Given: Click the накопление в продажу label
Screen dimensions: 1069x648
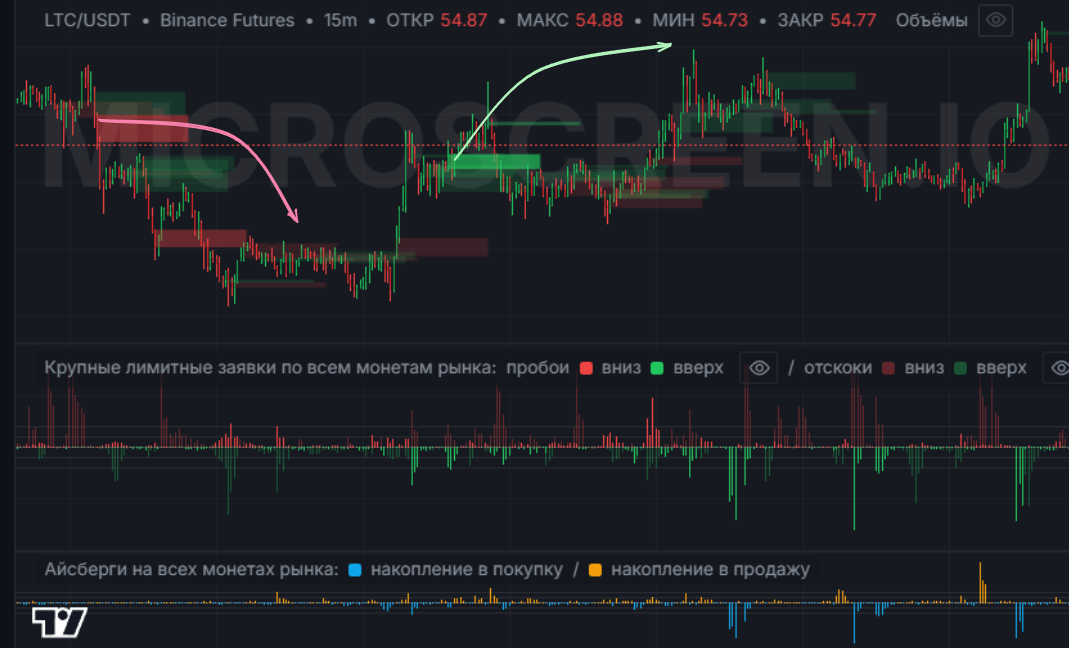Looking at the screenshot, I should [x=710, y=570].
